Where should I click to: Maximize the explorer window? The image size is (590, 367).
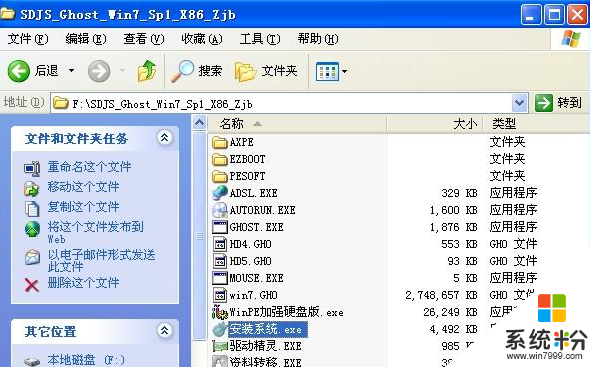pyautogui.click(x=554, y=15)
